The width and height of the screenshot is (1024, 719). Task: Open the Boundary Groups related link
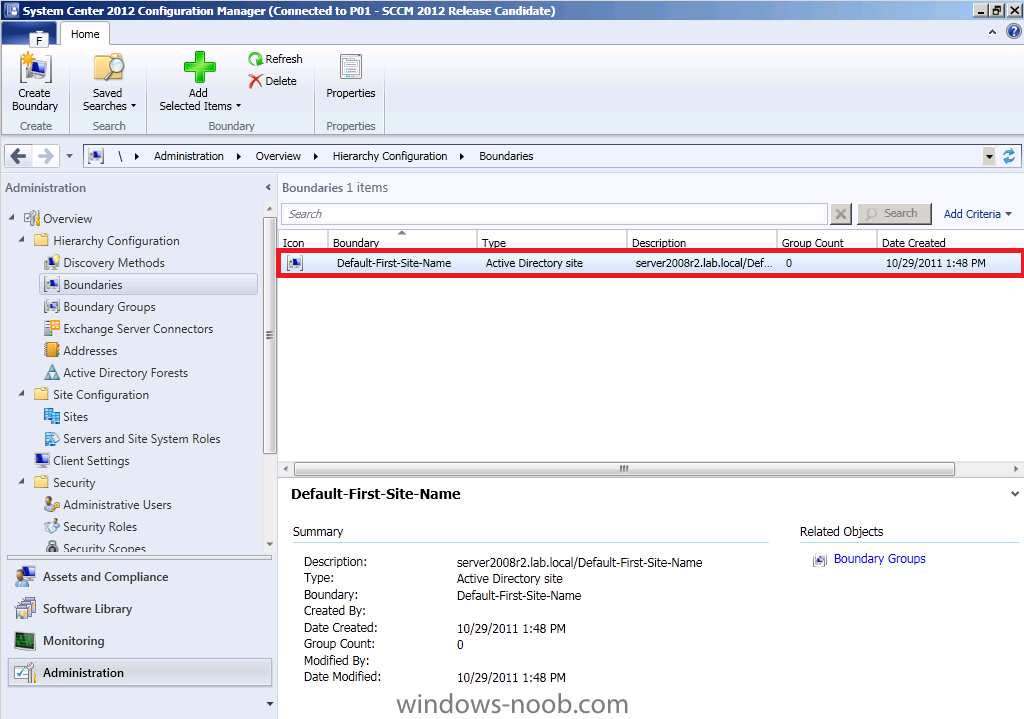tap(879, 559)
